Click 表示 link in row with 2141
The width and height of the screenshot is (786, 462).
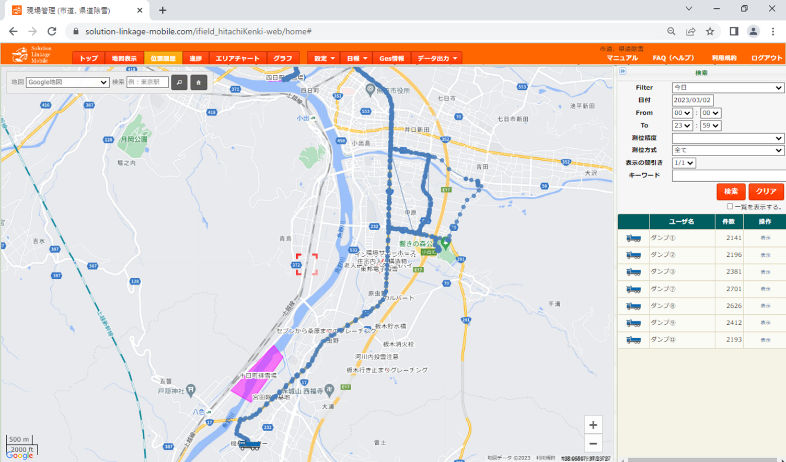765,238
